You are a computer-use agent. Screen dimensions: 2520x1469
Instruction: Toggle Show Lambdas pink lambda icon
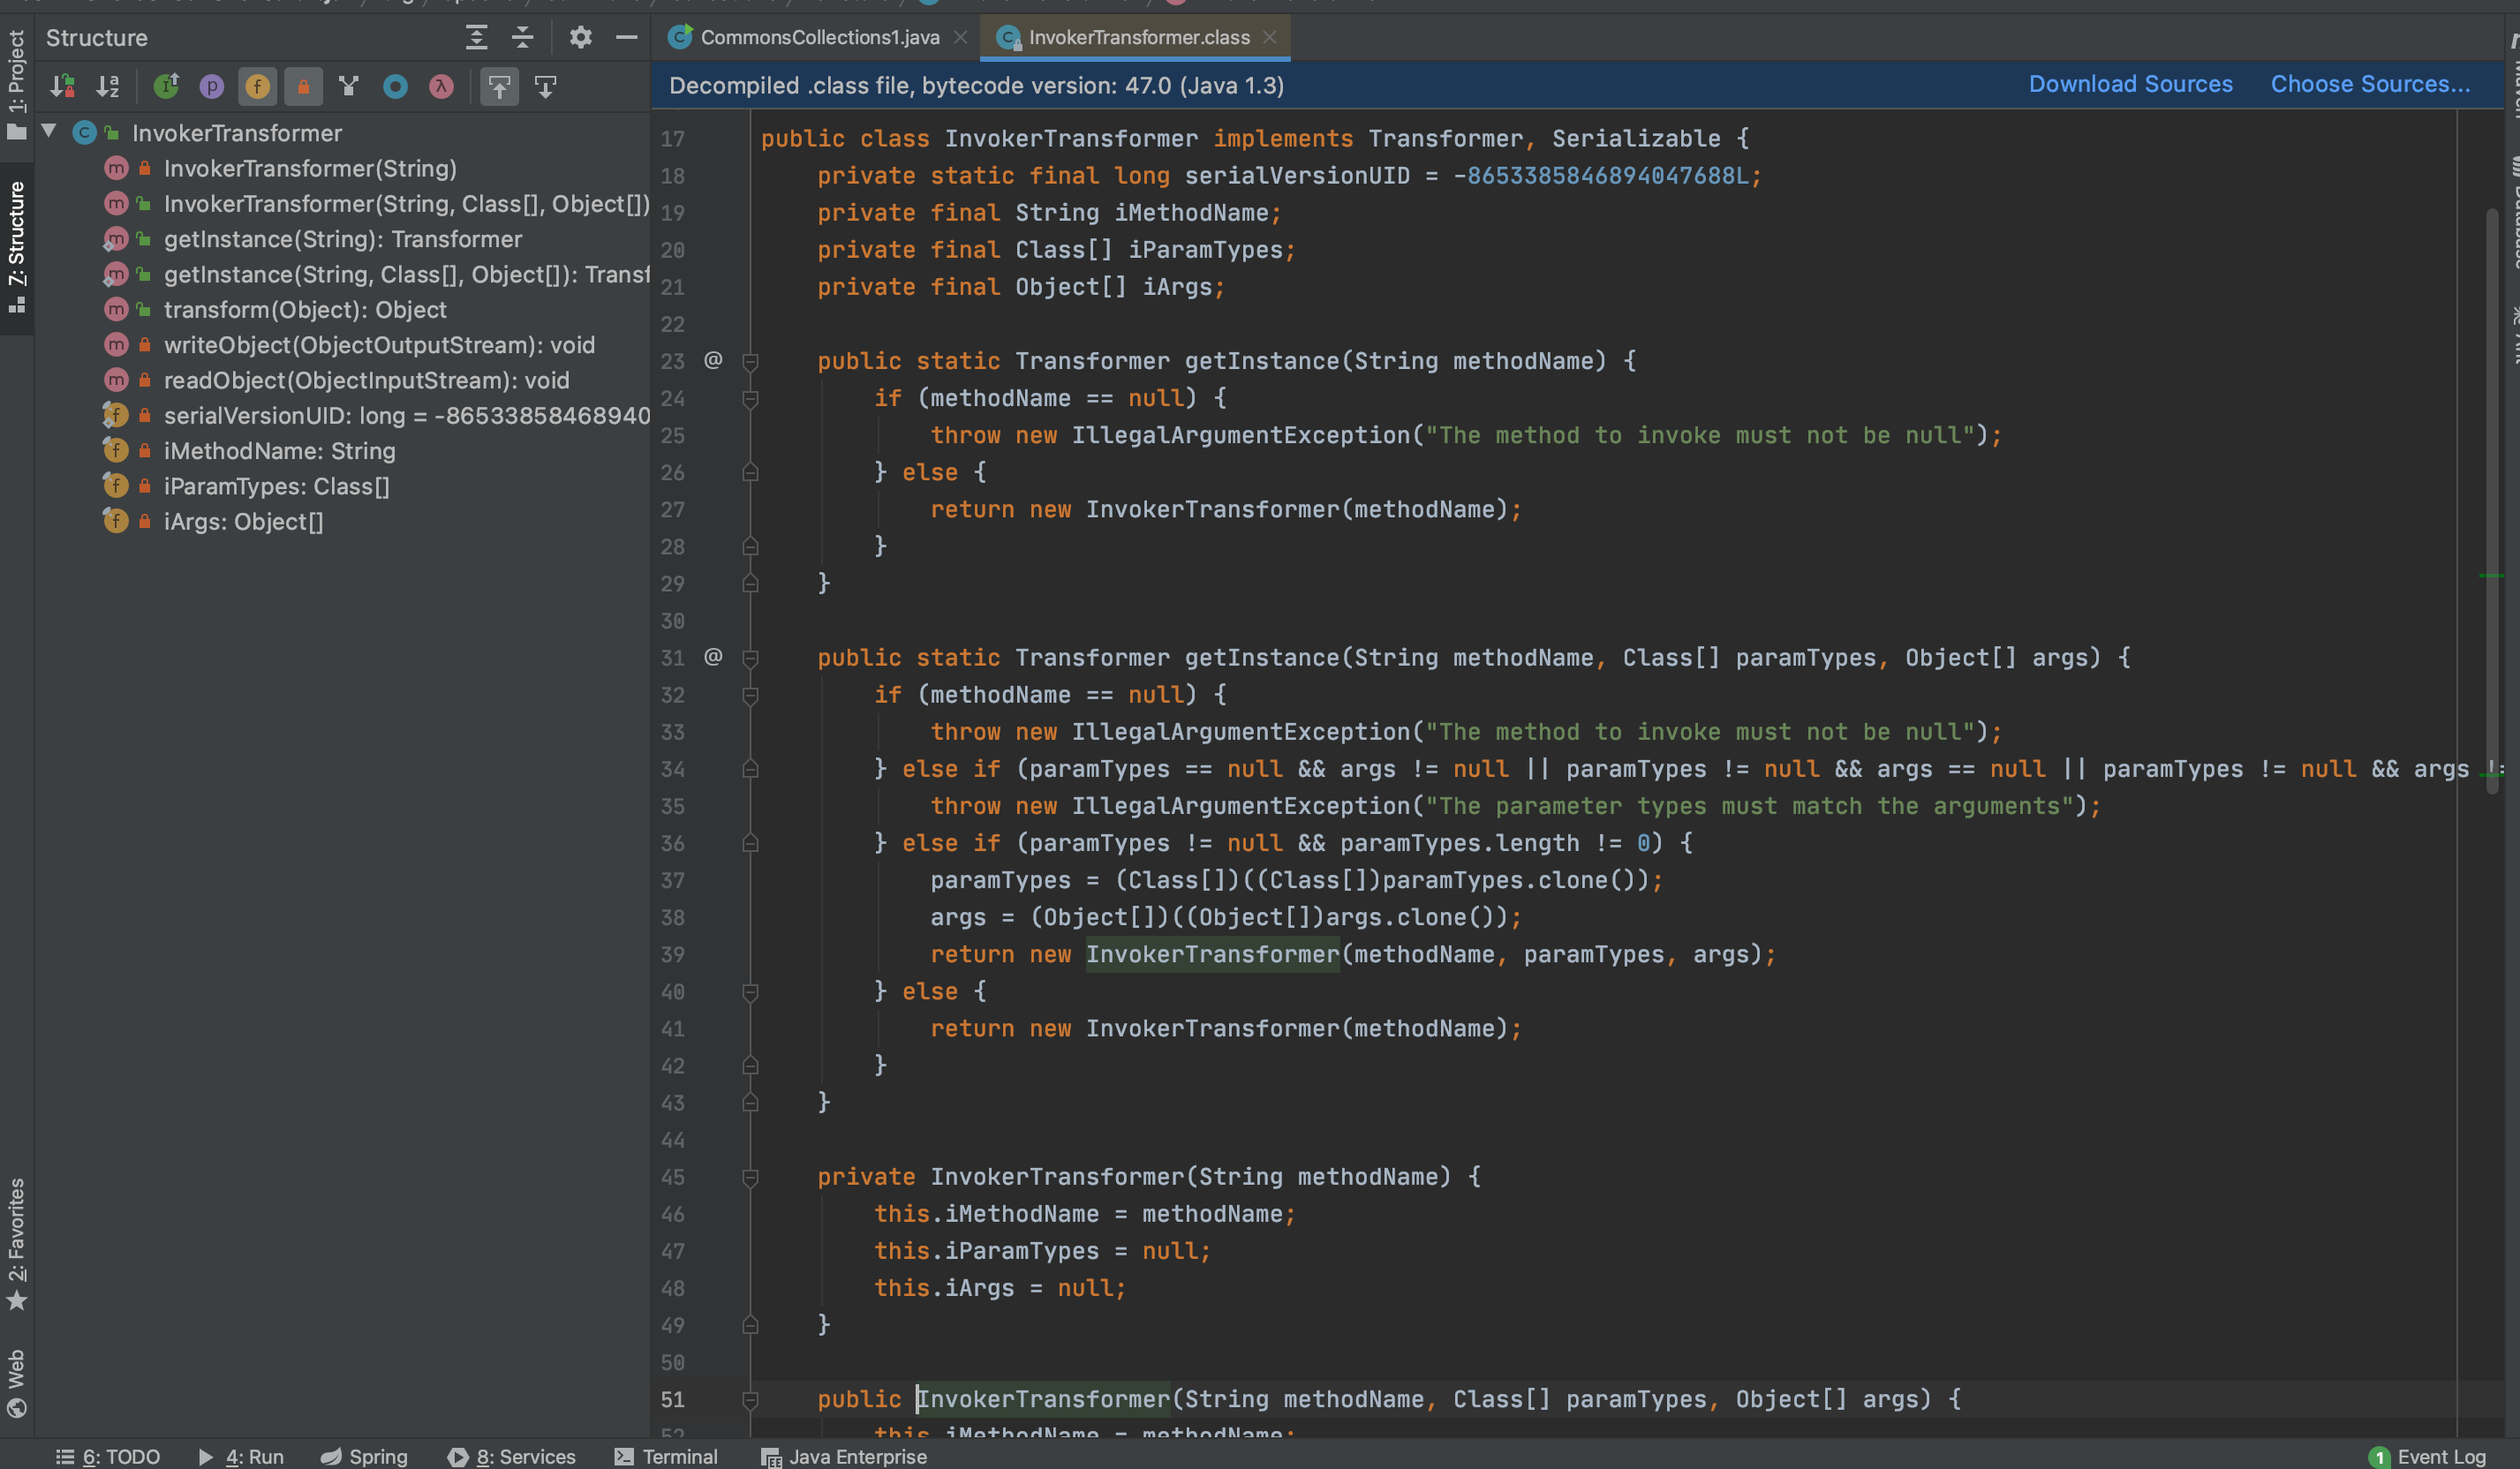441,87
